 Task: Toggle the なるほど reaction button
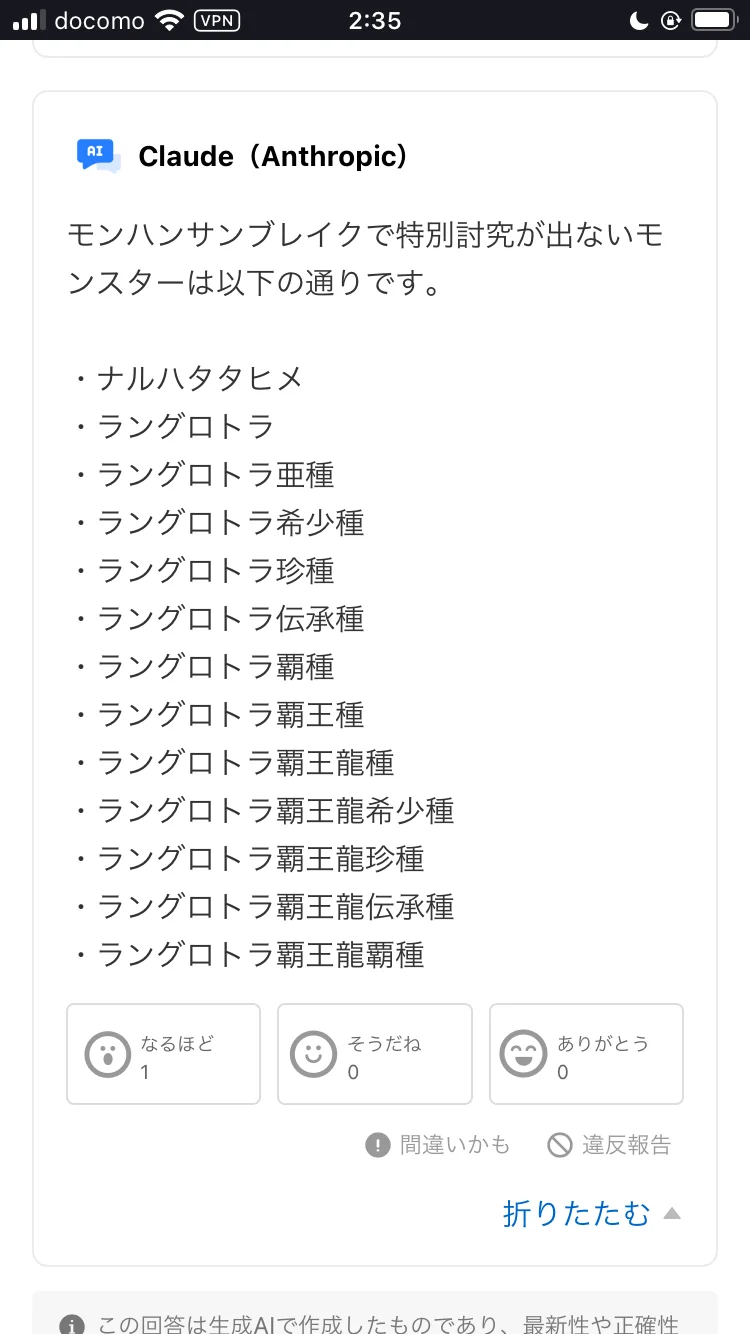coord(163,1054)
